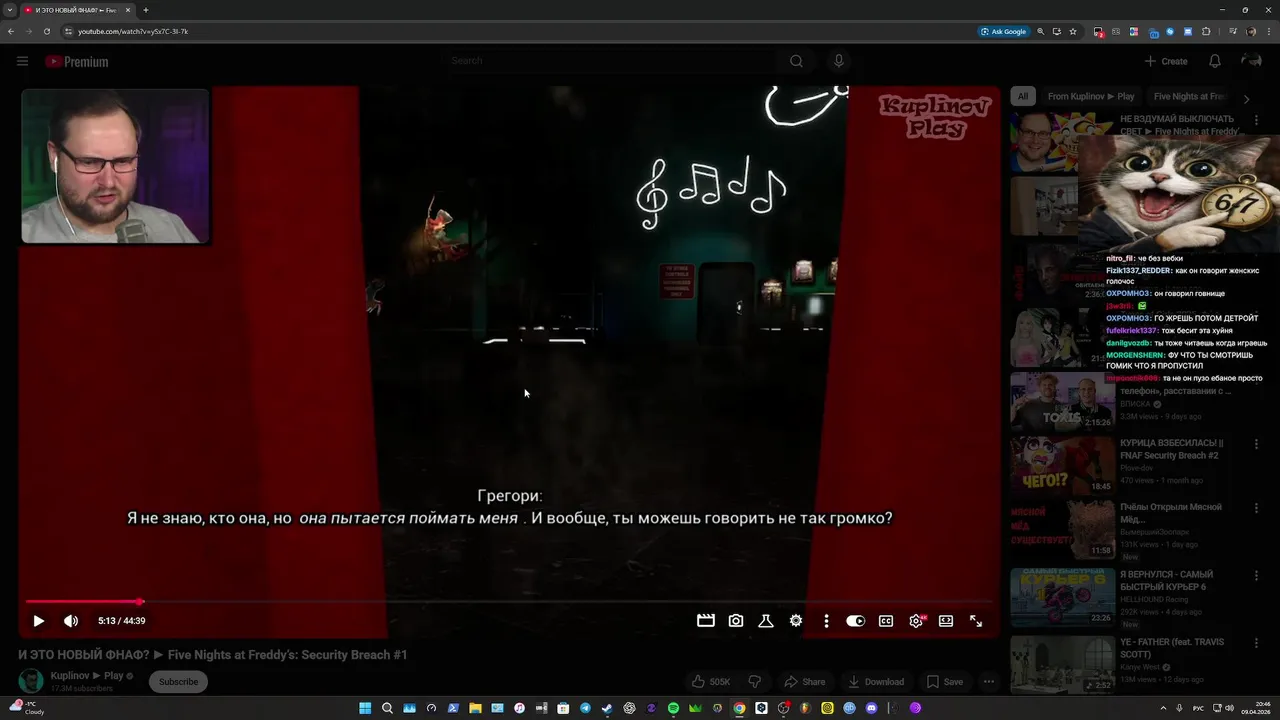Show next filter chips with right arrow

pos(1246,98)
